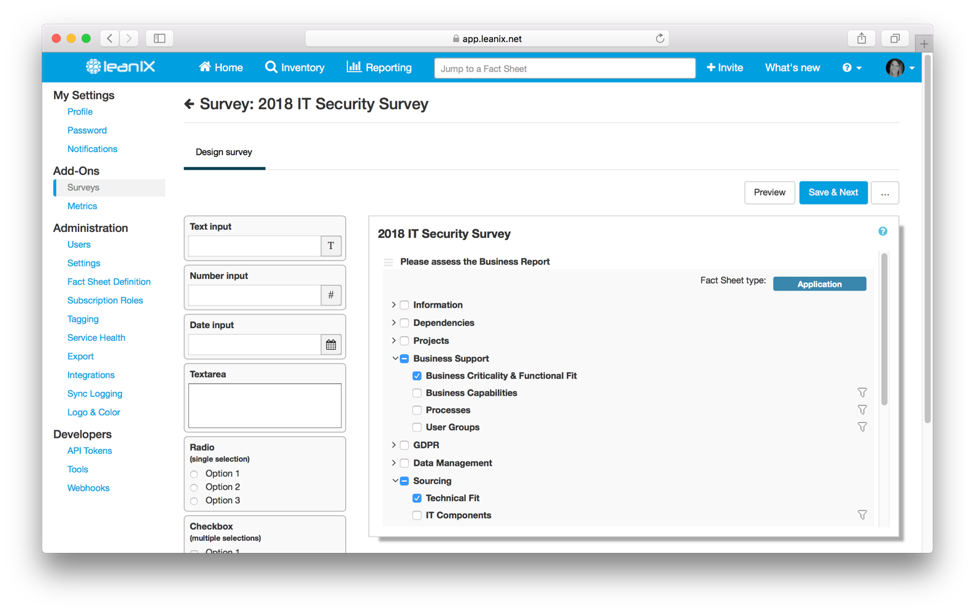Click the Save & Next button
This screenshot has height=612, width=974.
(833, 192)
